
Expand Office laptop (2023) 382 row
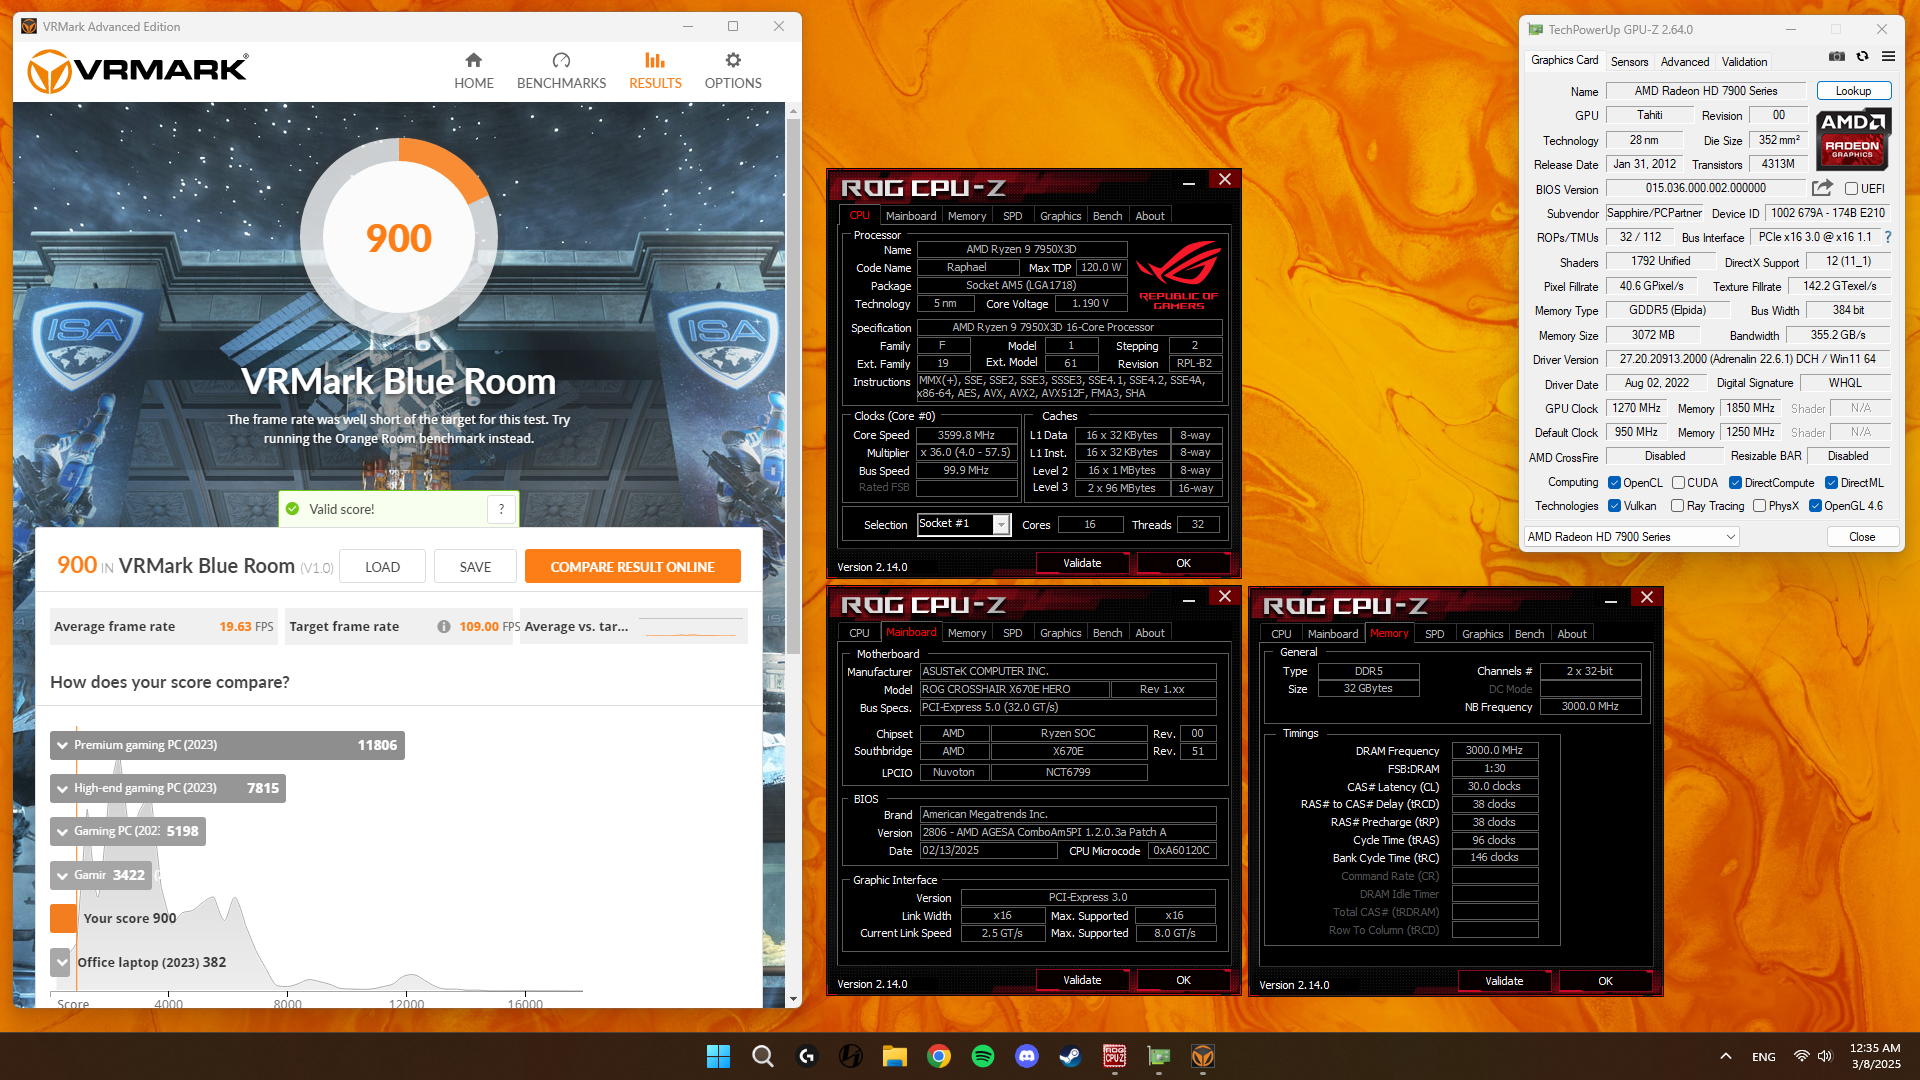[x=61, y=962]
